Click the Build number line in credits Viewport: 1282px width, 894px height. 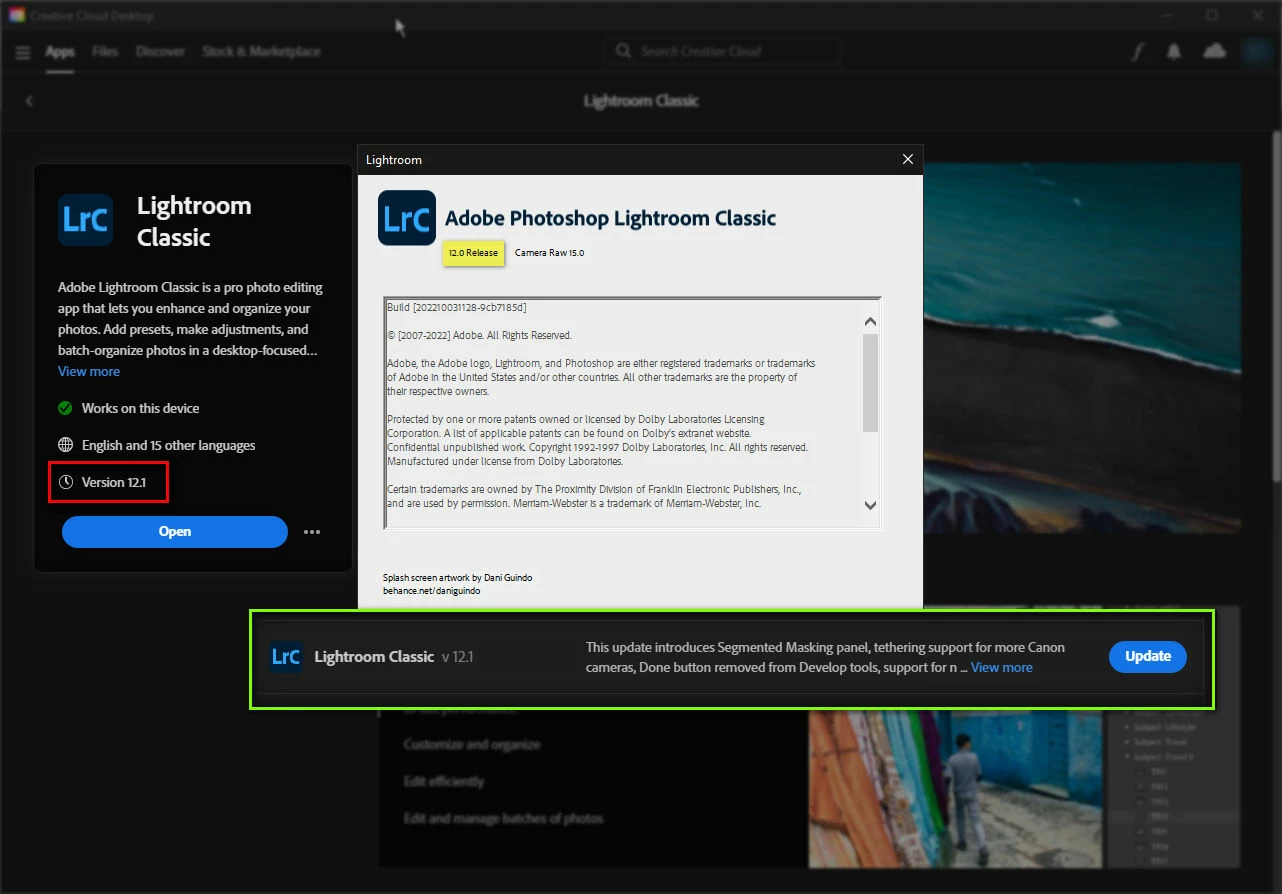pyautogui.click(x=457, y=307)
